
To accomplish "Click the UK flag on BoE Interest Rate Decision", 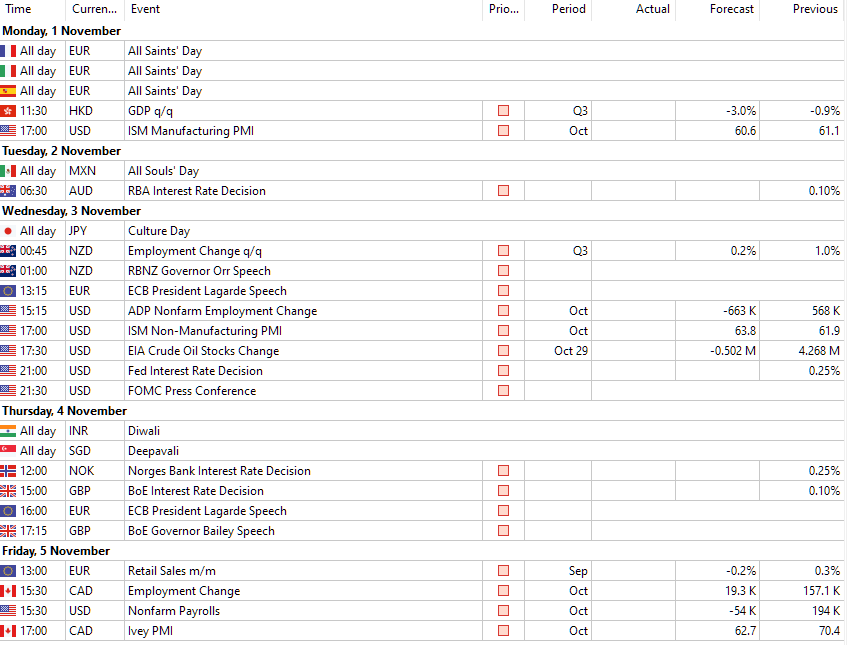I will [8, 491].
